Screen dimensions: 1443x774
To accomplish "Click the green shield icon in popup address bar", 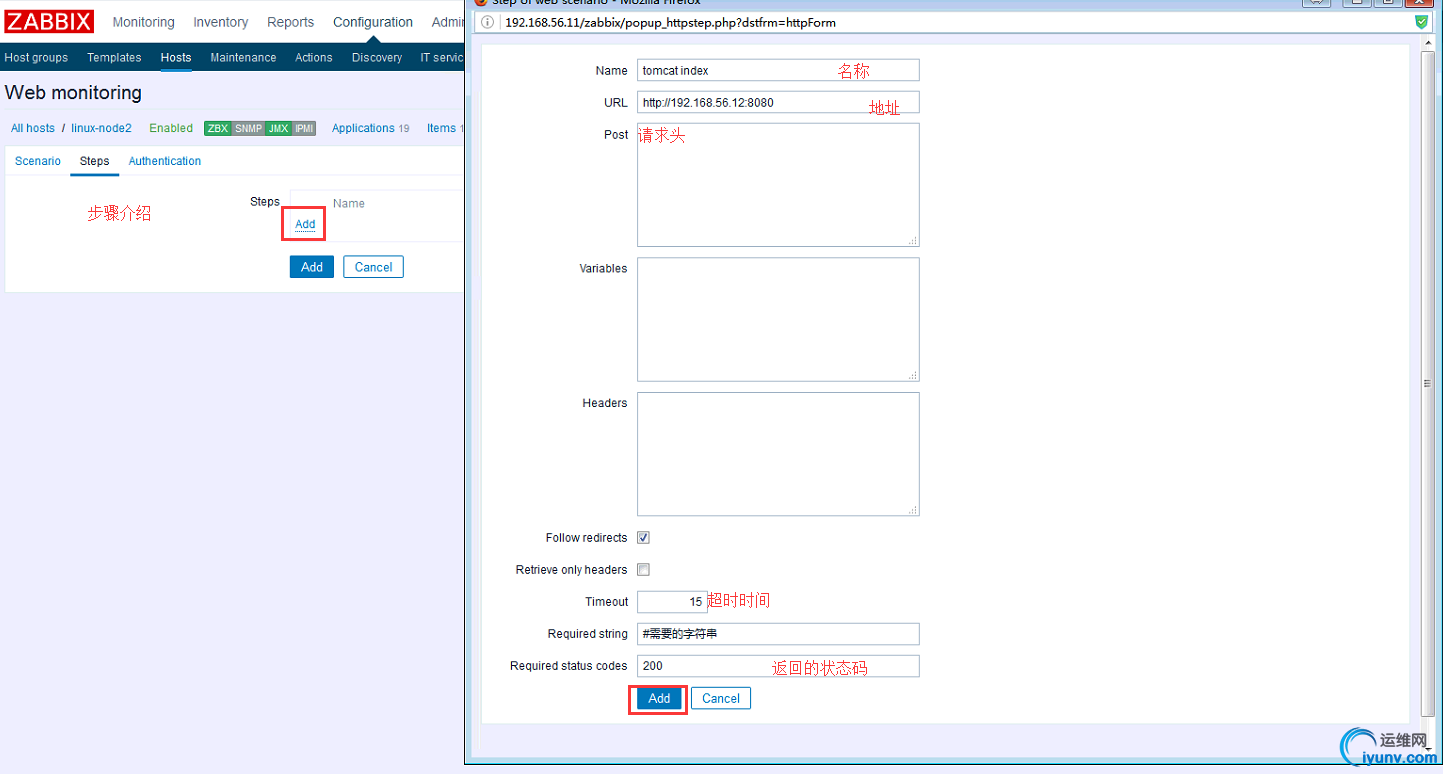I will [1421, 21].
